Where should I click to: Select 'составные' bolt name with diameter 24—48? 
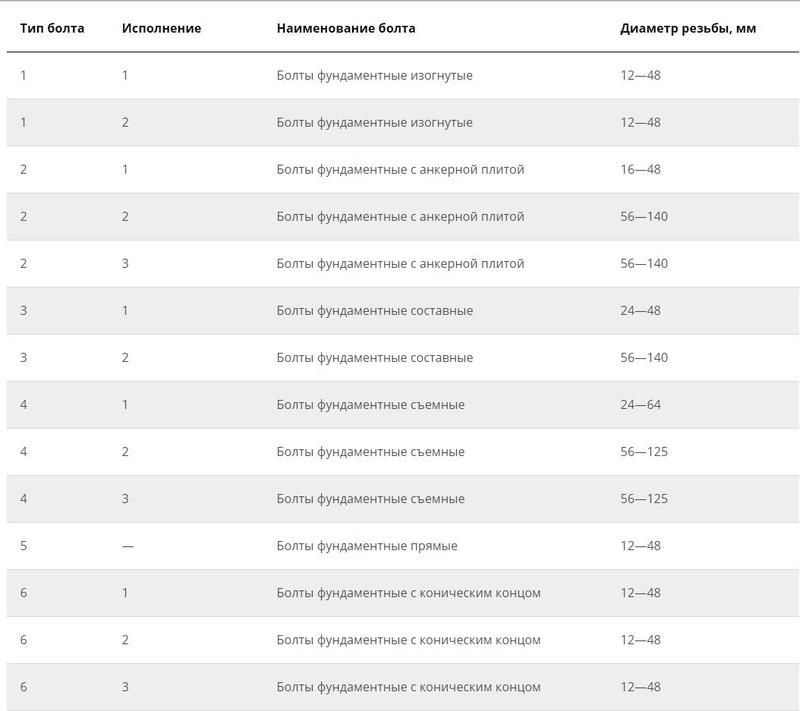pos(374,311)
